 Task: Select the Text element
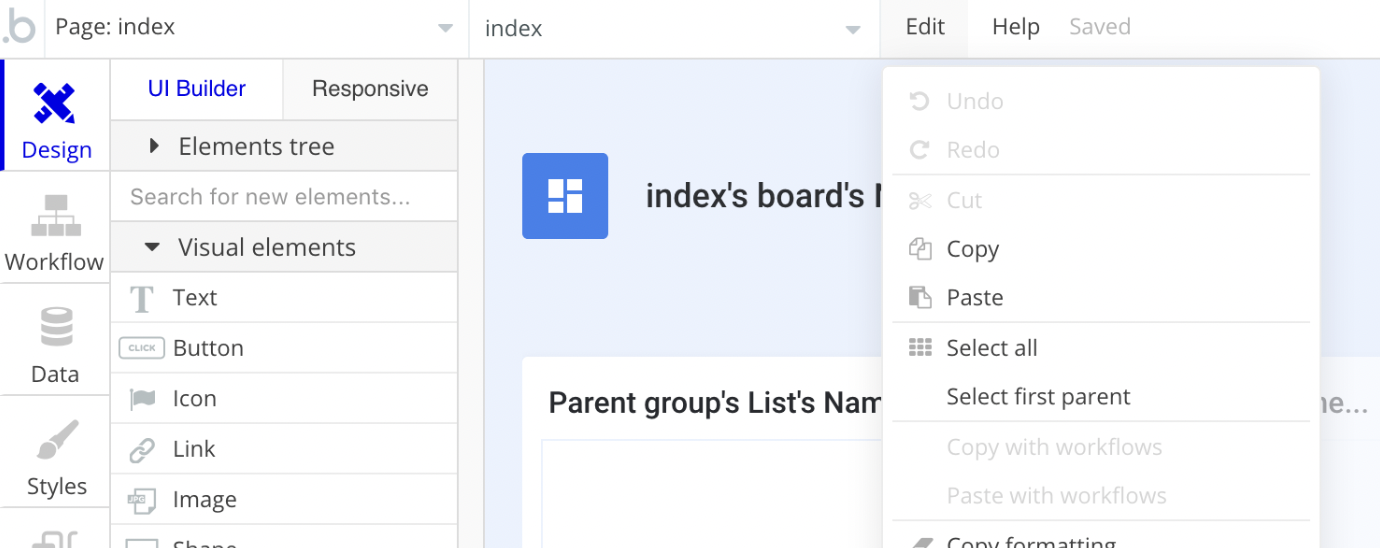click(x=284, y=298)
